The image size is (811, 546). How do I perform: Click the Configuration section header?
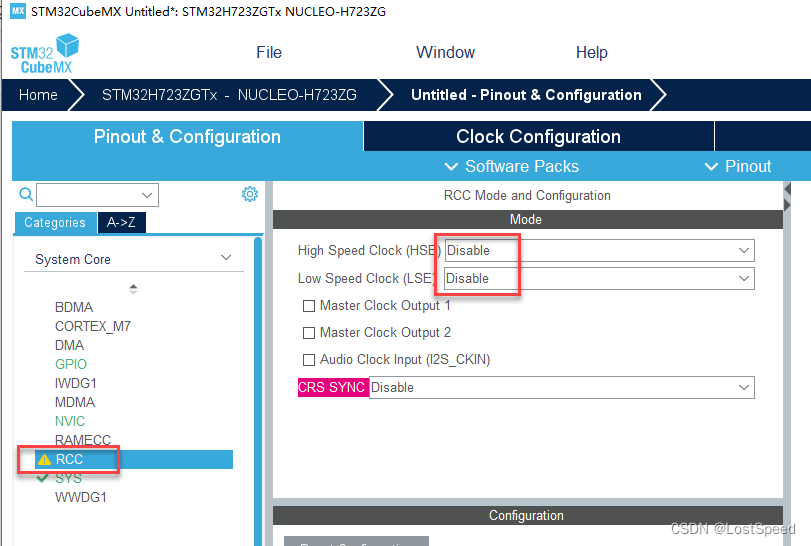coord(528,515)
